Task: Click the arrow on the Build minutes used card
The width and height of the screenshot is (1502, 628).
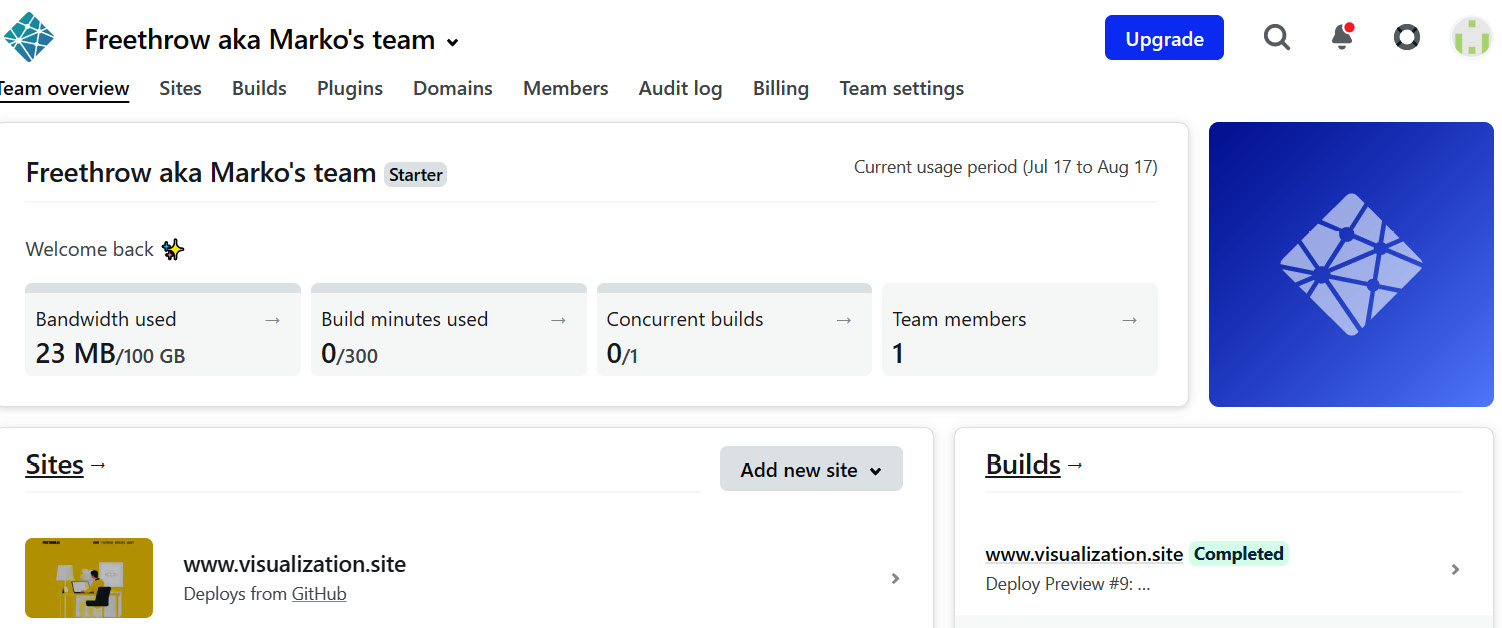Action: click(x=558, y=319)
